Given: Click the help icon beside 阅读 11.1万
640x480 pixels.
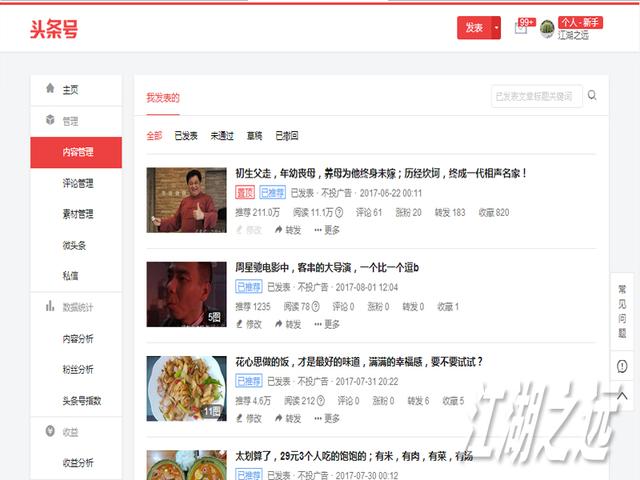Looking at the screenshot, I should tap(339, 213).
